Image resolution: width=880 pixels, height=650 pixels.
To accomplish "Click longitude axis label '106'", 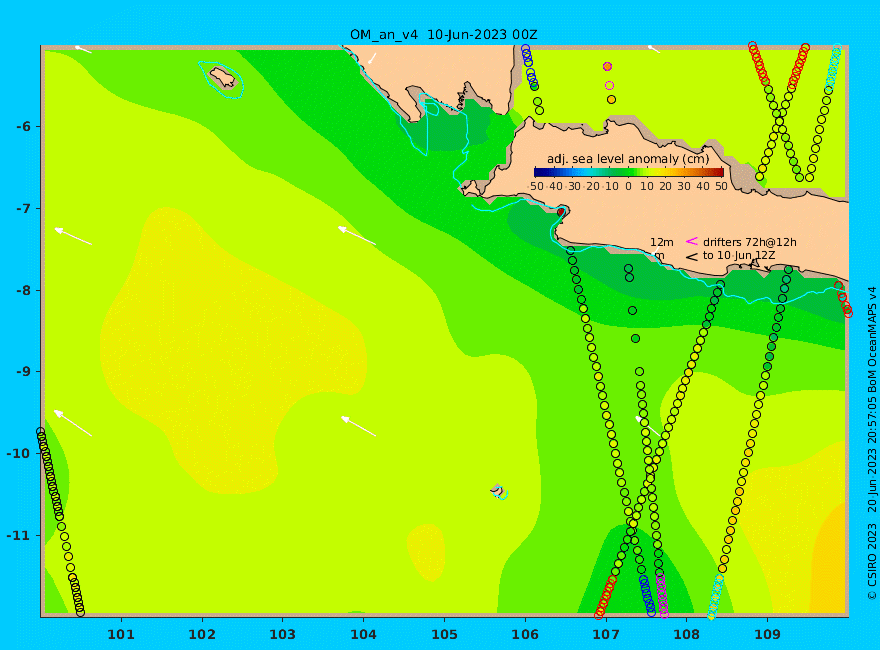I will click(525, 635).
